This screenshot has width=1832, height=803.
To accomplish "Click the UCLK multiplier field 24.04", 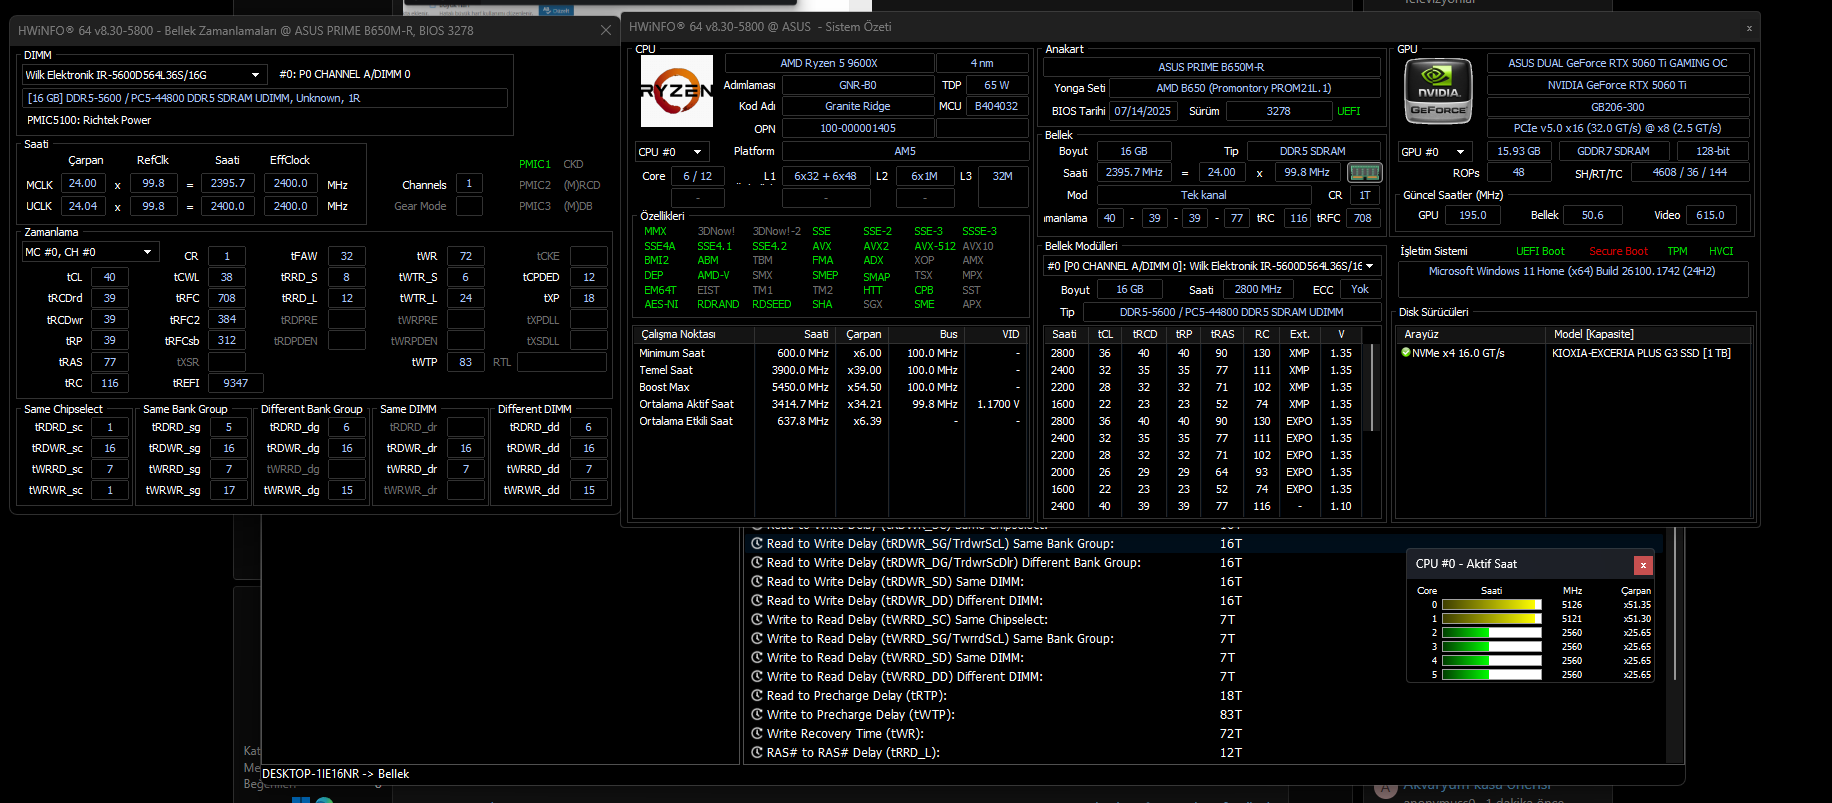I will coord(83,206).
